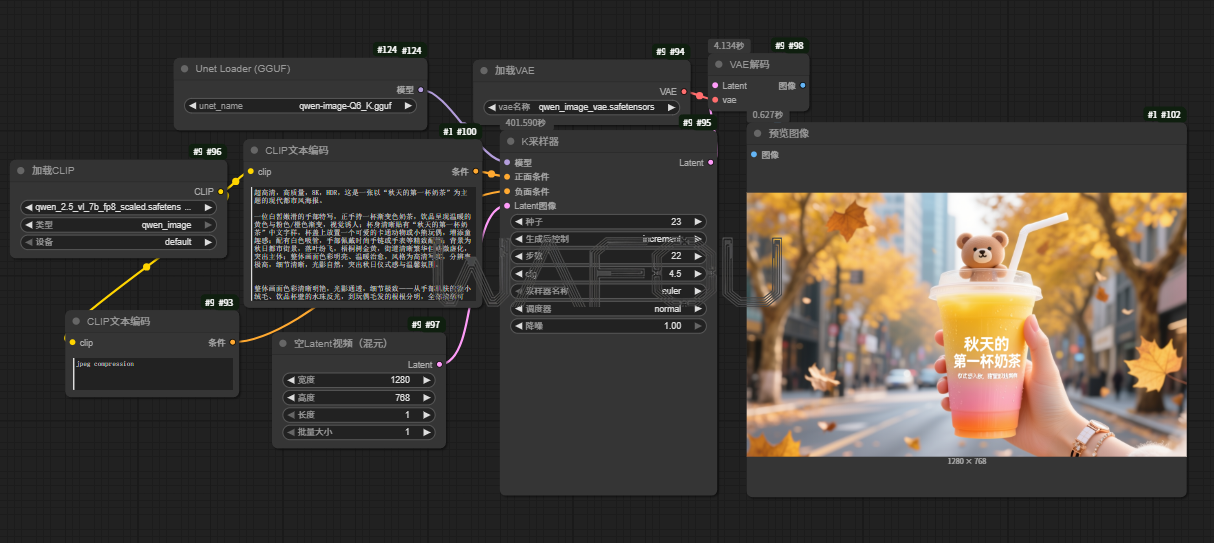Increase 步数 with its right arrow
The image size is (1214, 543).
coord(698,256)
